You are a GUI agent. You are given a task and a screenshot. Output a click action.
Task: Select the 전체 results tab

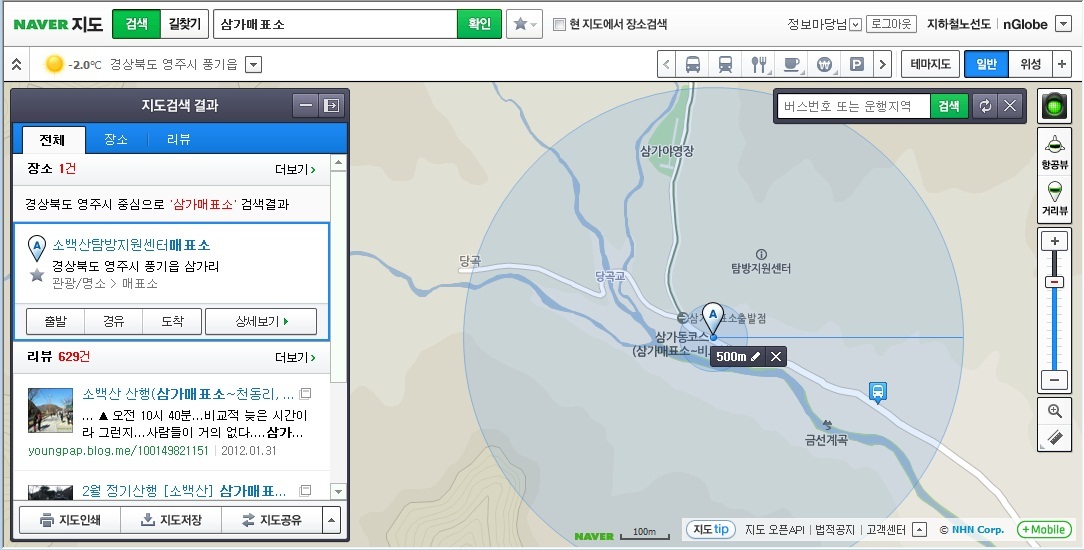(x=52, y=140)
